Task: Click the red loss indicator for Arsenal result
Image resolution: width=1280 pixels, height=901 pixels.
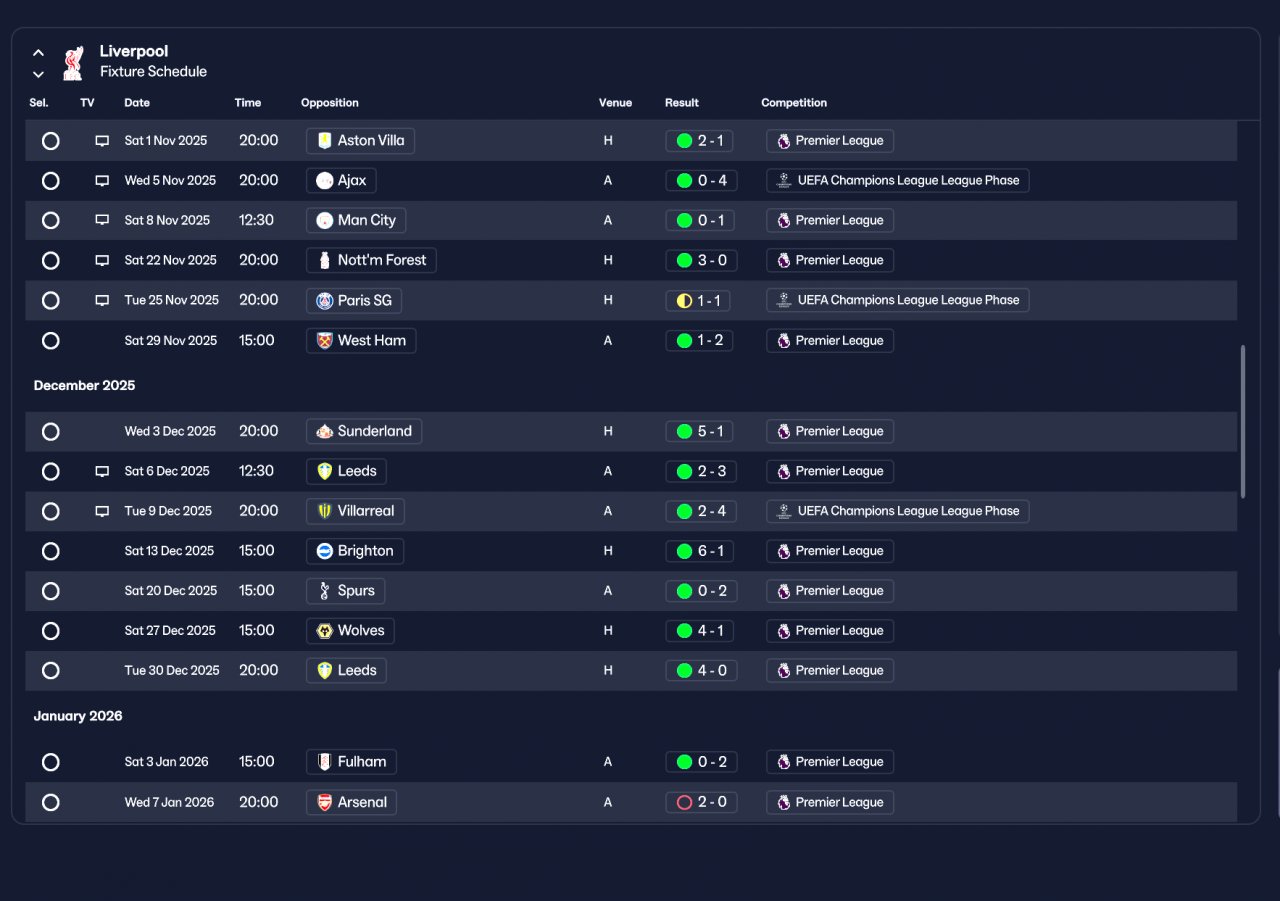Action: click(684, 803)
